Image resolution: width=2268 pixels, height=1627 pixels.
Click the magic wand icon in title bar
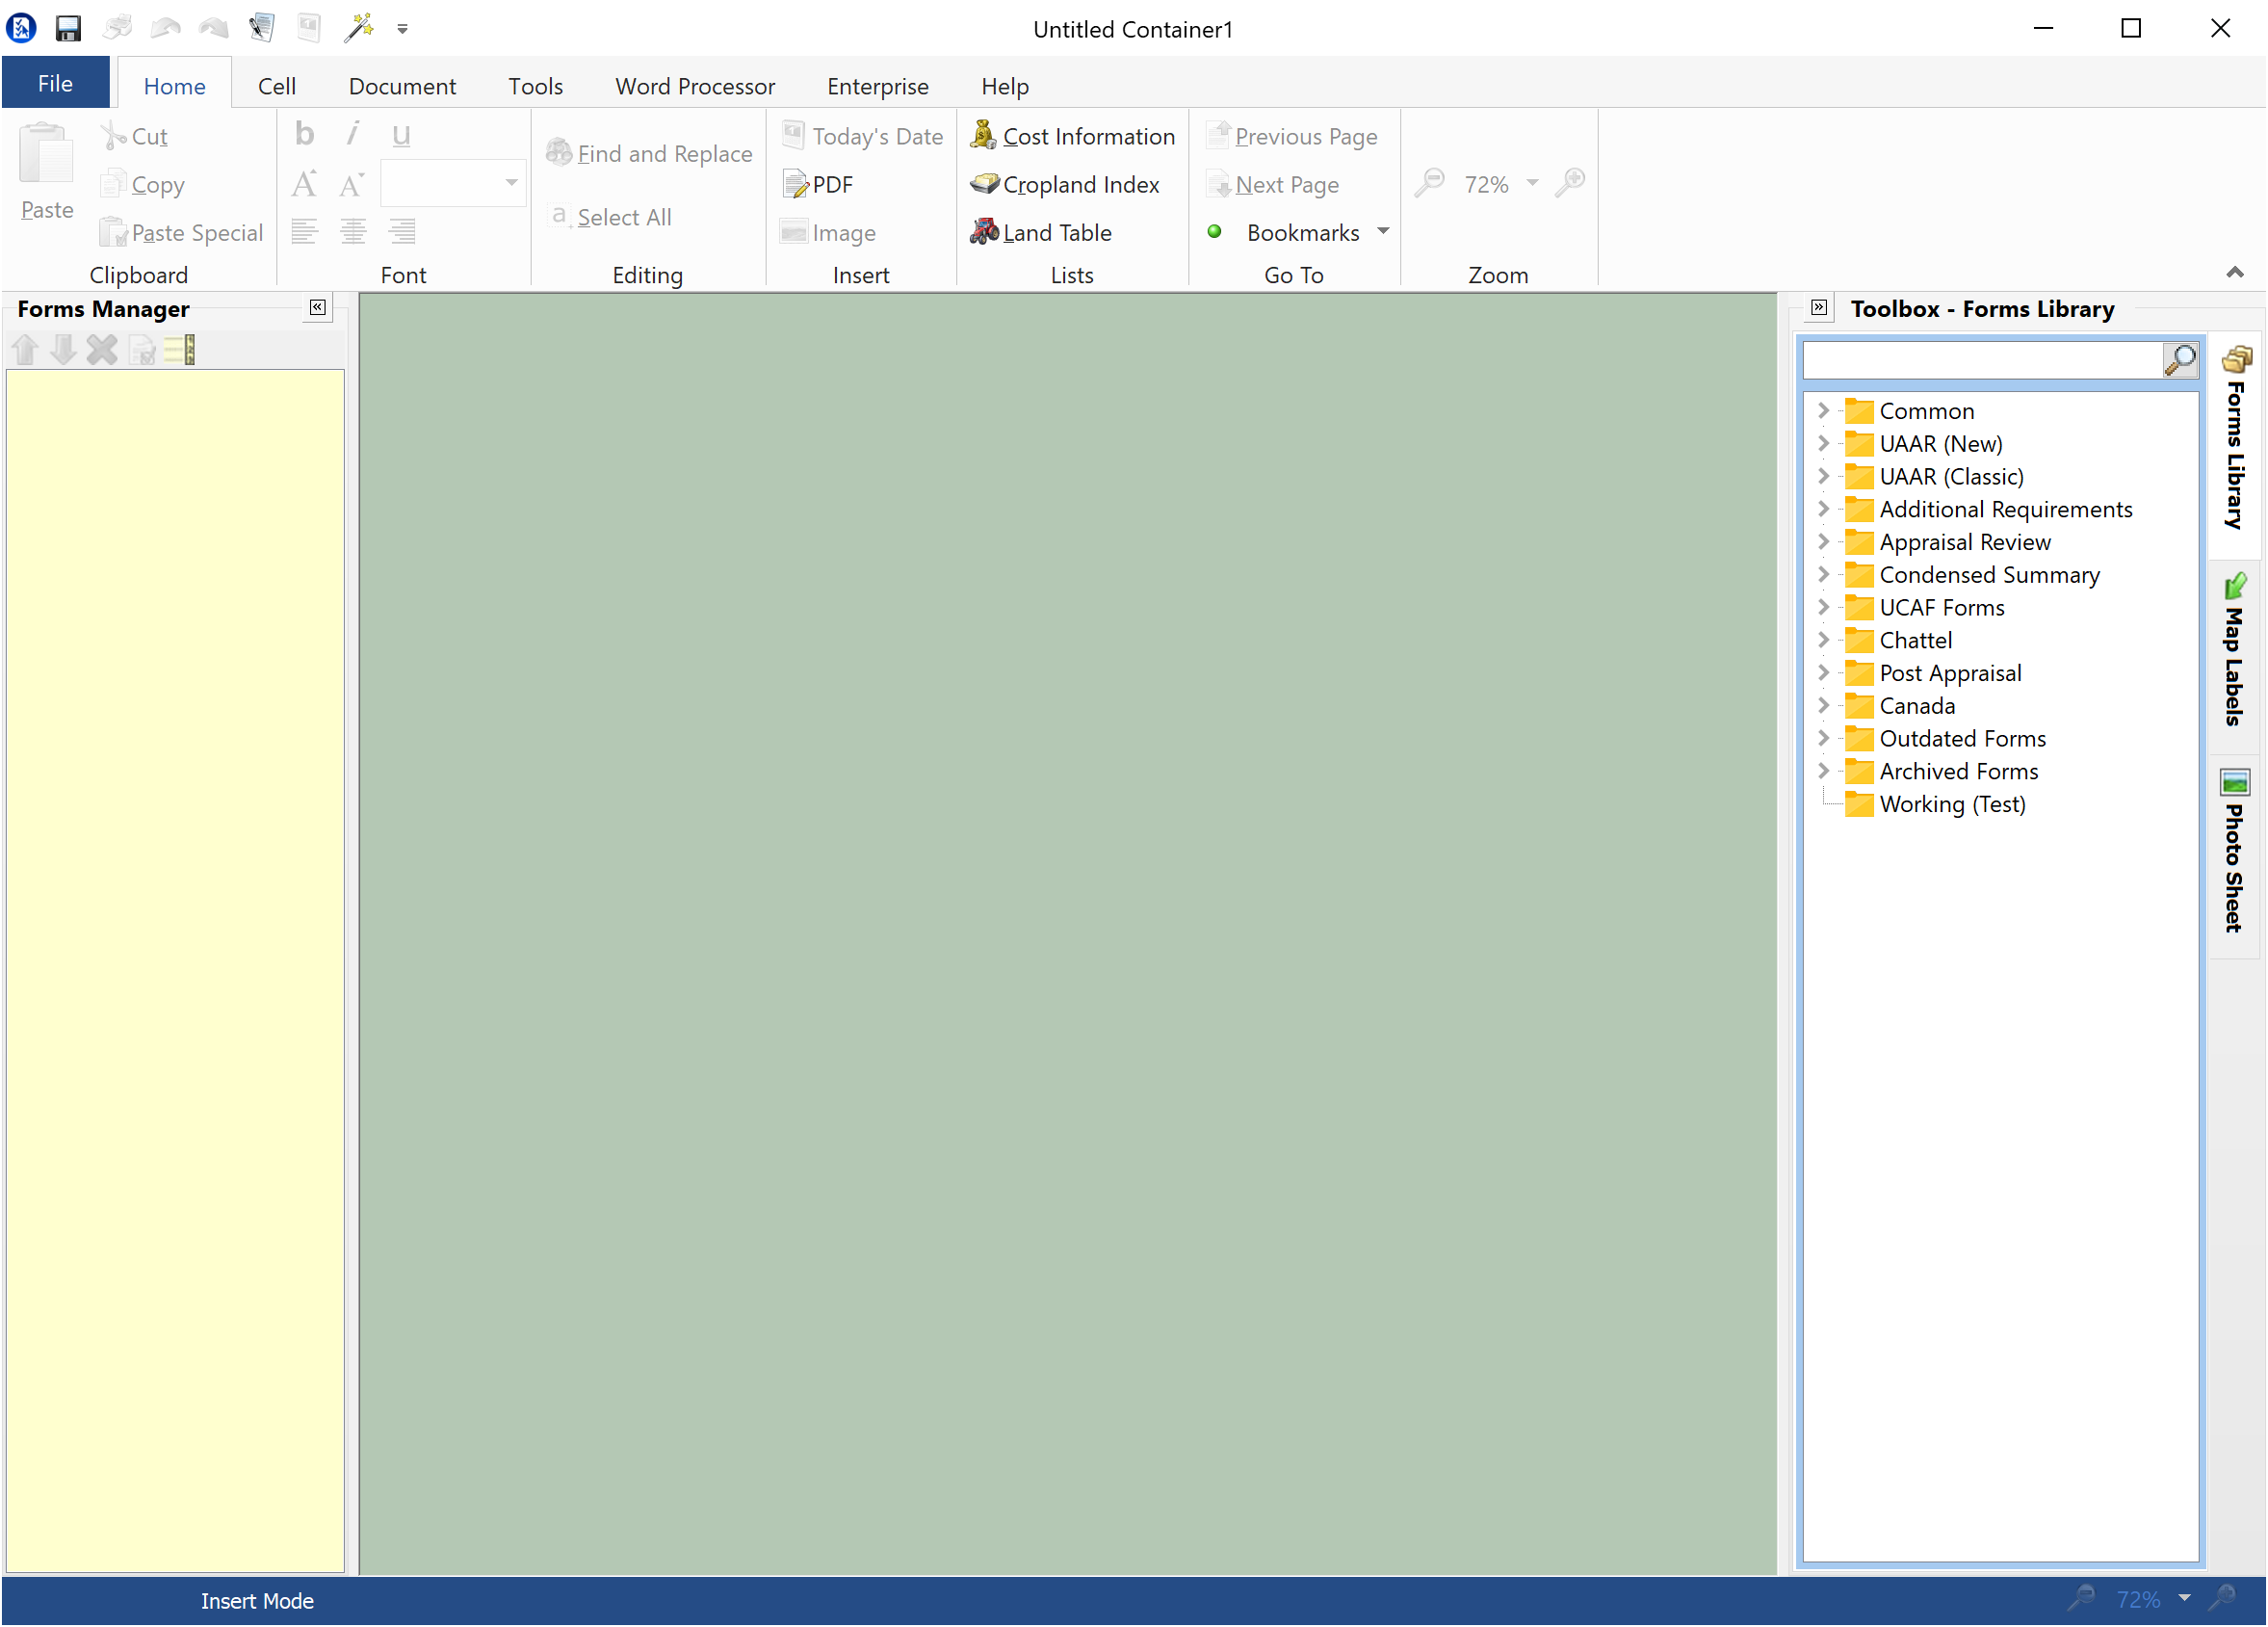tap(358, 28)
